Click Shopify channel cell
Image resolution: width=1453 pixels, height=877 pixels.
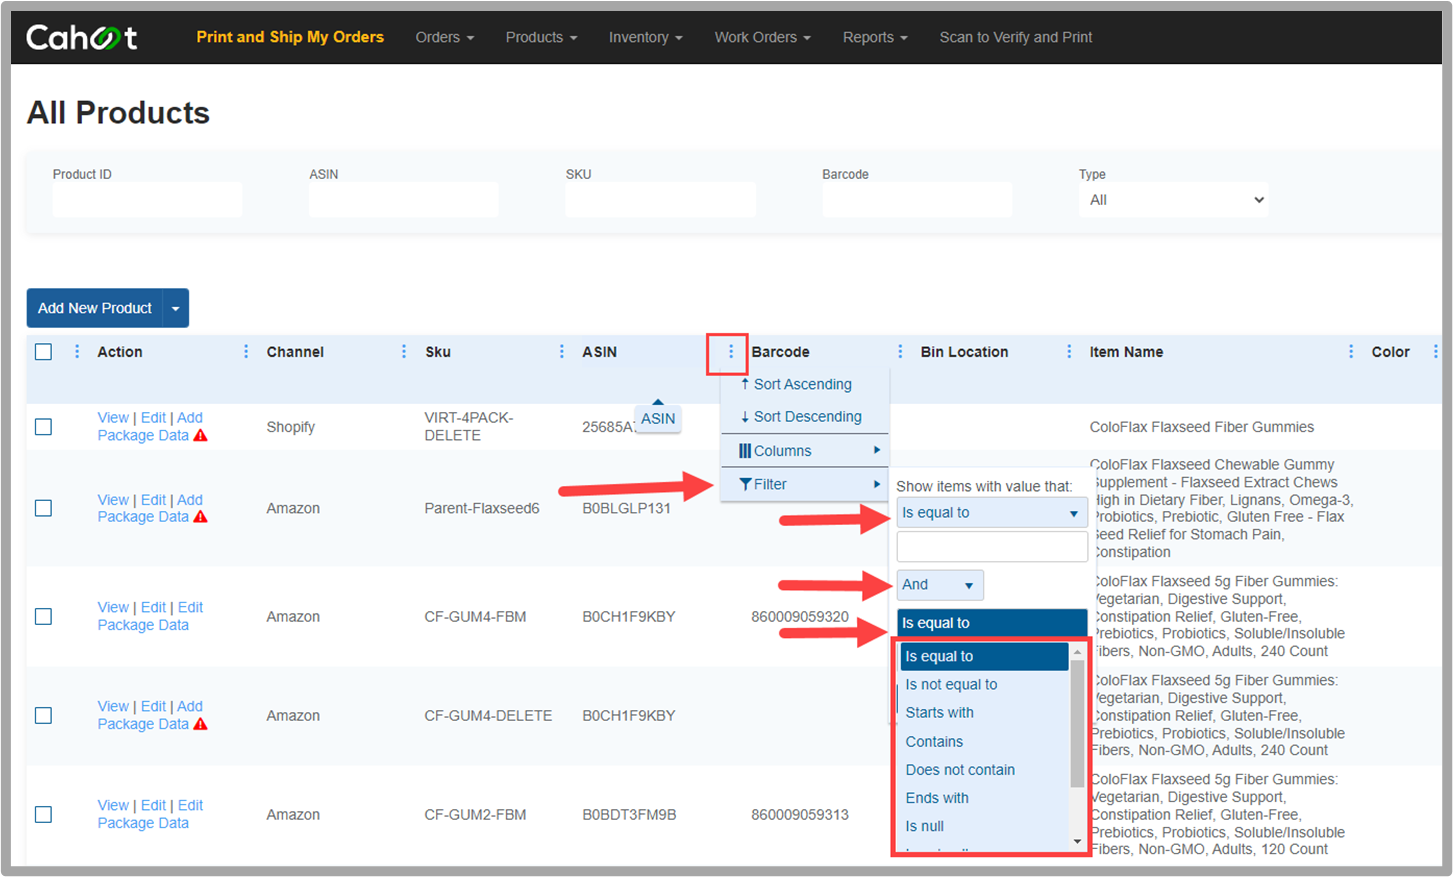291,427
